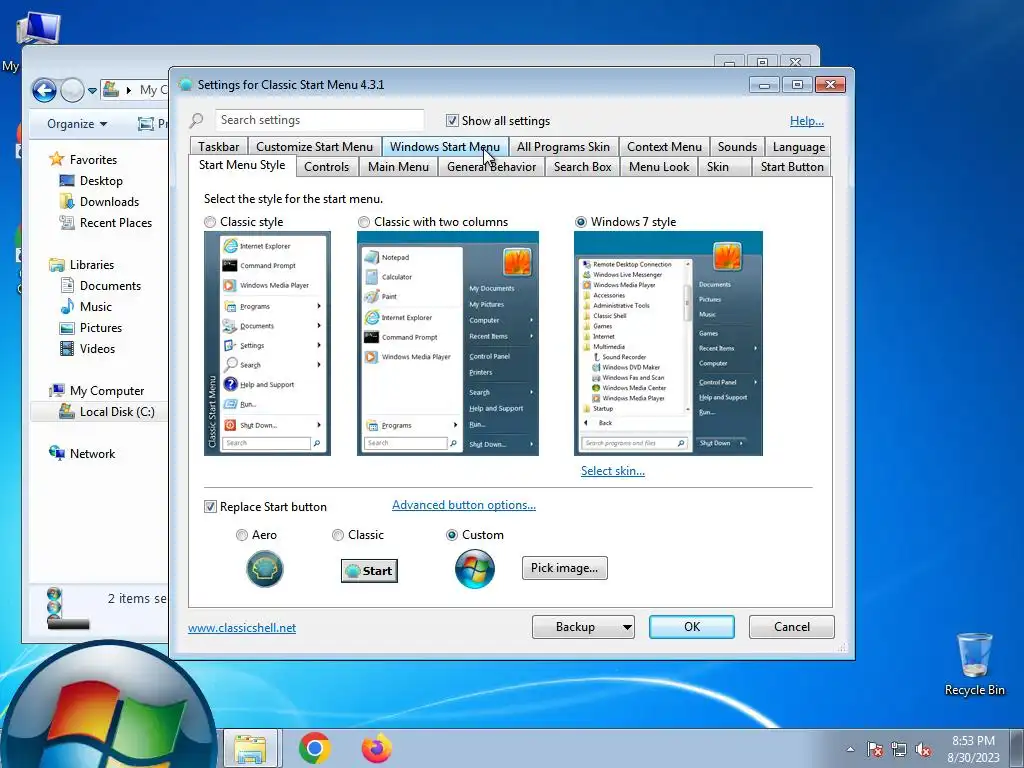The image size is (1024, 768).
Task: Open the Sounds tab
Action: click(737, 147)
